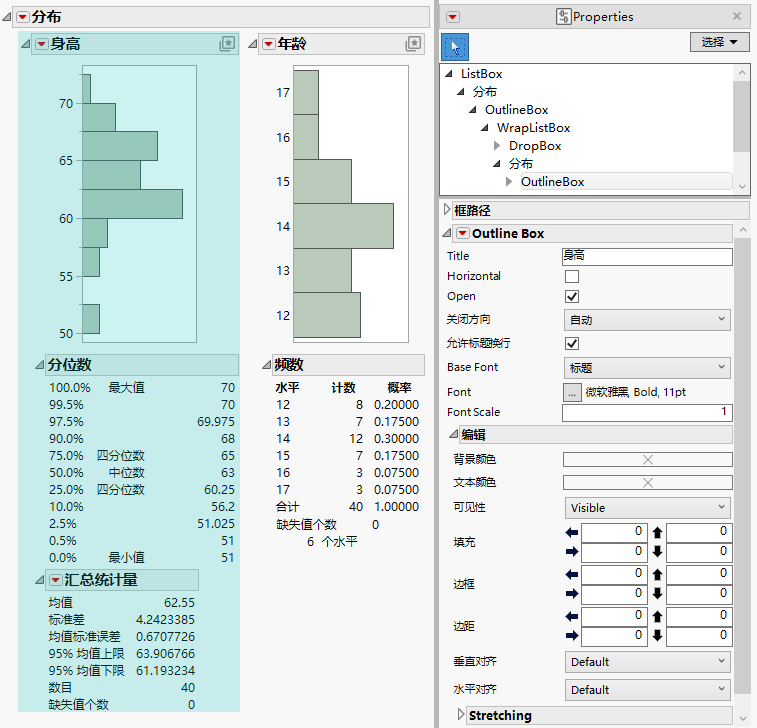Collapse the 编辑 section

(x=453, y=434)
